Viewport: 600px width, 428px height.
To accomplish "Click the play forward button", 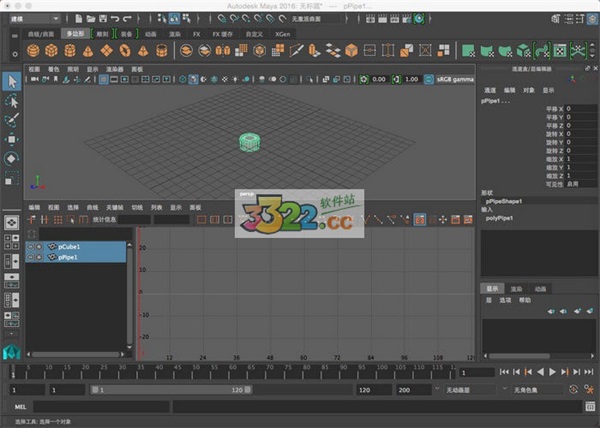I will (x=553, y=371).
